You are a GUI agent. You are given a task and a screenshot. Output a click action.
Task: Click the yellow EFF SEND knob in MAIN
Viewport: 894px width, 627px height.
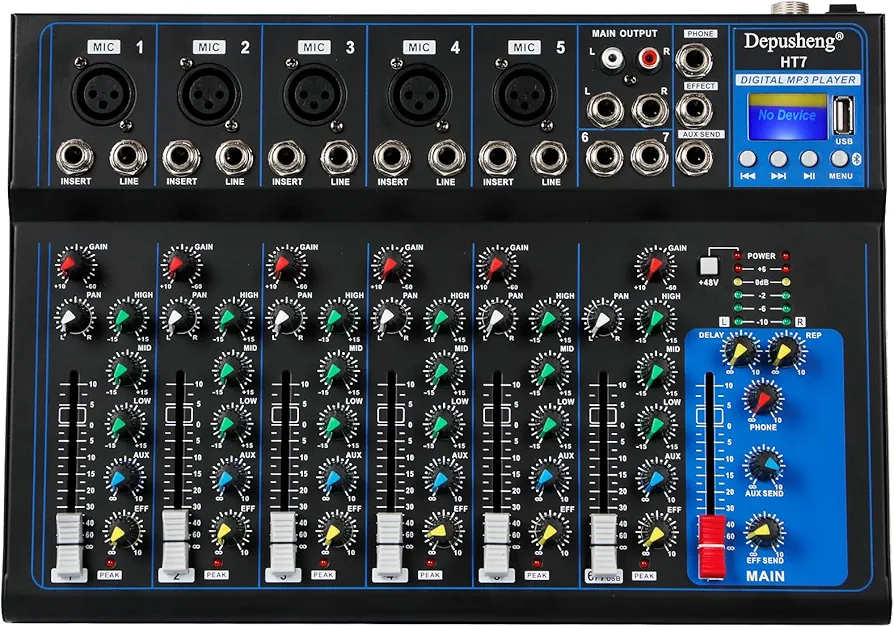(x=763, y=531)
